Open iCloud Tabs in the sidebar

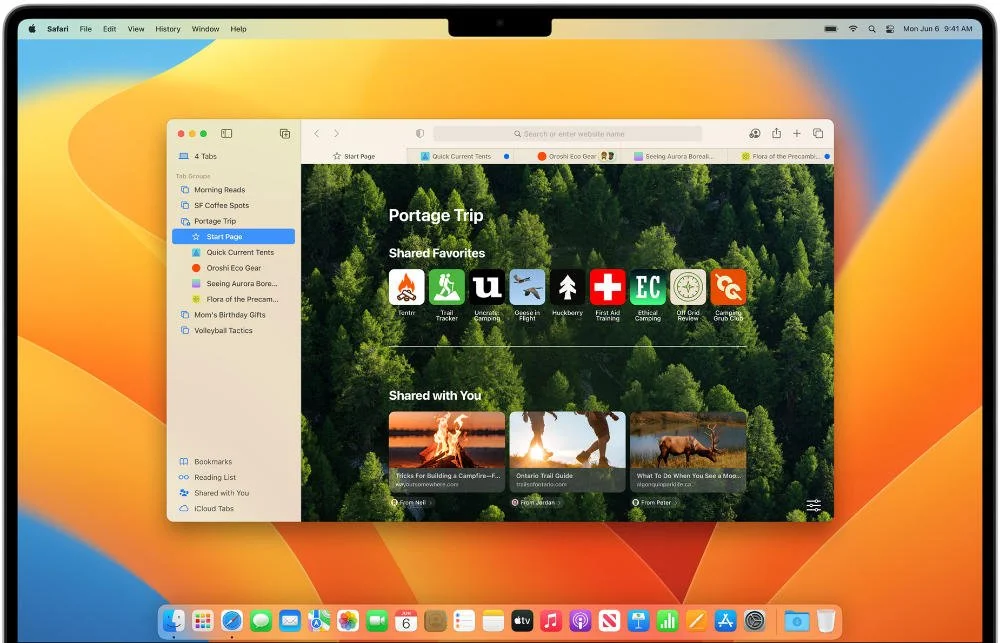pyautogui.click(x=233, y=508)
